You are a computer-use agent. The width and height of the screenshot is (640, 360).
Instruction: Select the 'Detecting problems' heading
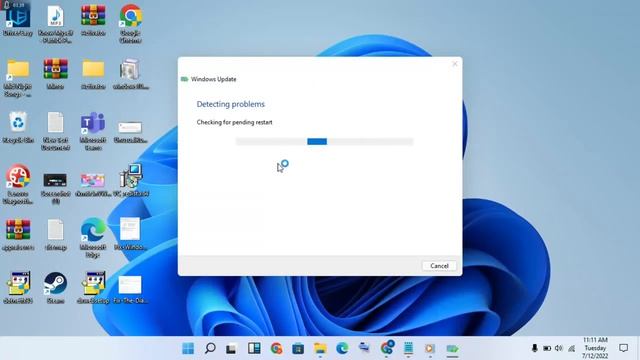[231, 104]
